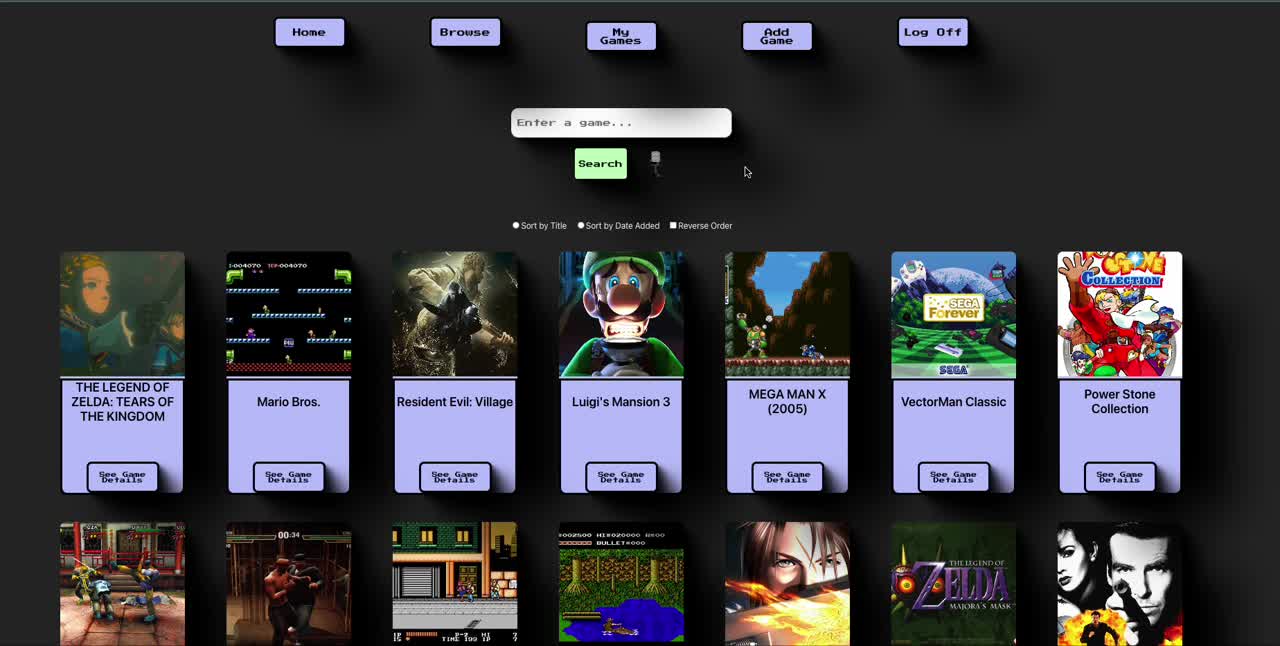Open the Zelda: Tears of the Kingdom cover
The height and width of the screenshot is (646, 1280).
122,313
